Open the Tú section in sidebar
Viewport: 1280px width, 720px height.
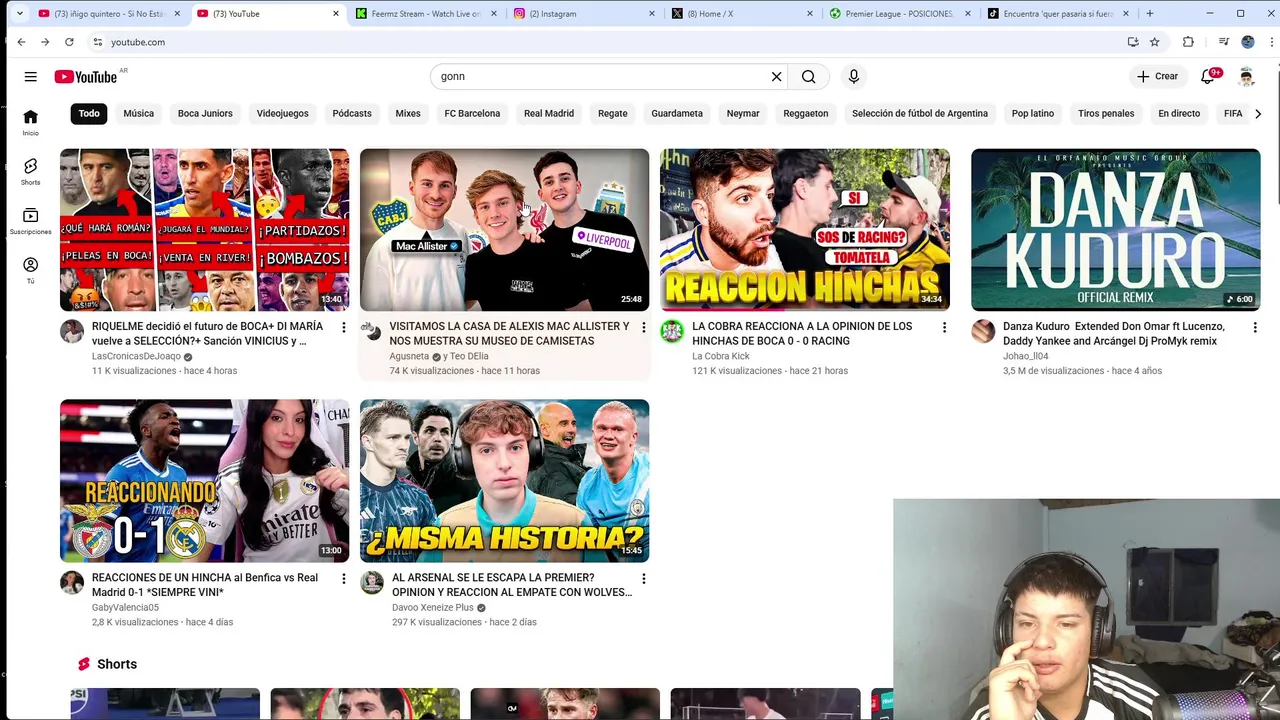(31, 271)
